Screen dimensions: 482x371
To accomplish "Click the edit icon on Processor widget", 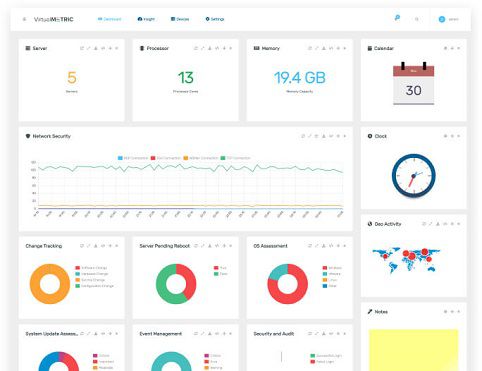I will click(196, 48).
